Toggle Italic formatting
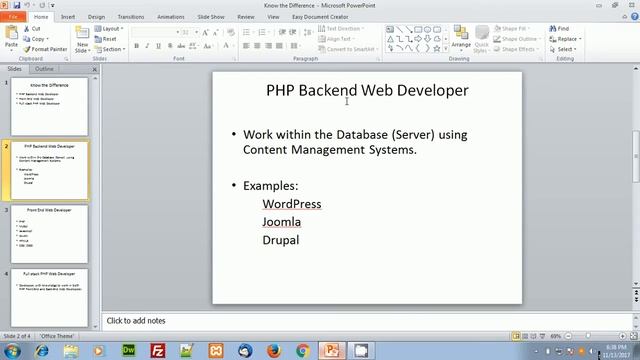The height and width of the screenshot is (360, 640). 147,46
